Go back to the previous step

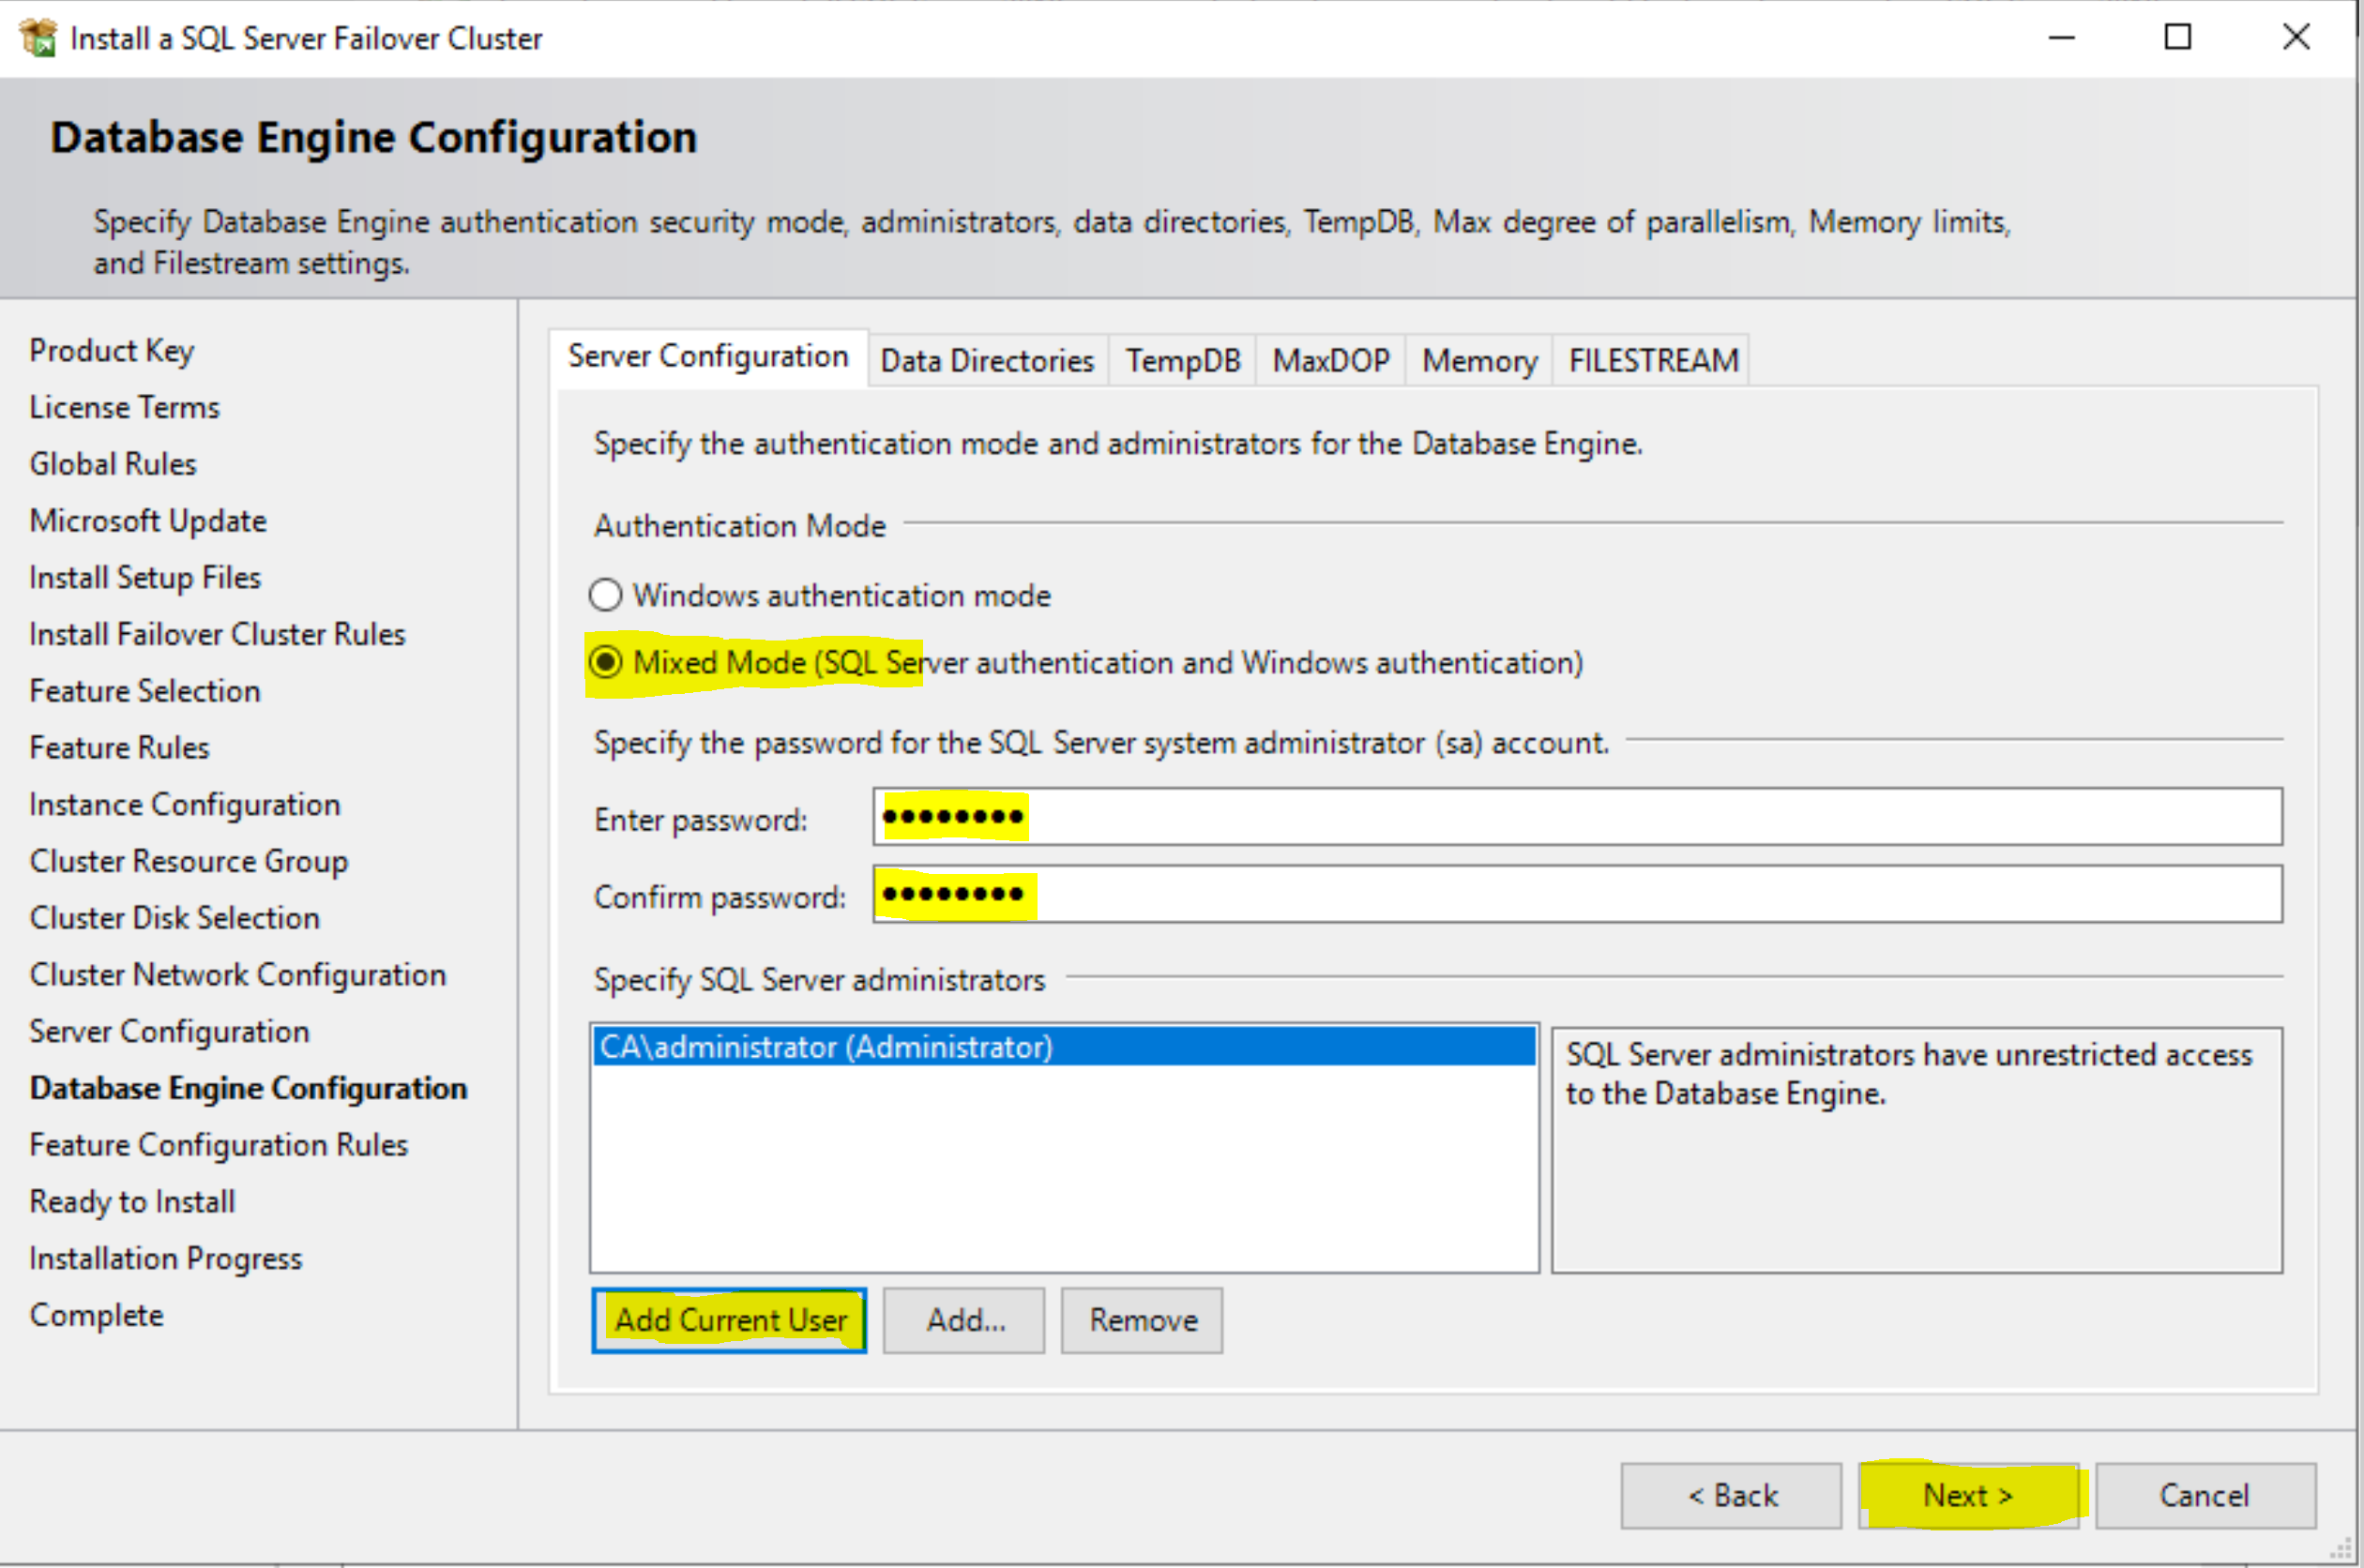click(1731, 1496)
